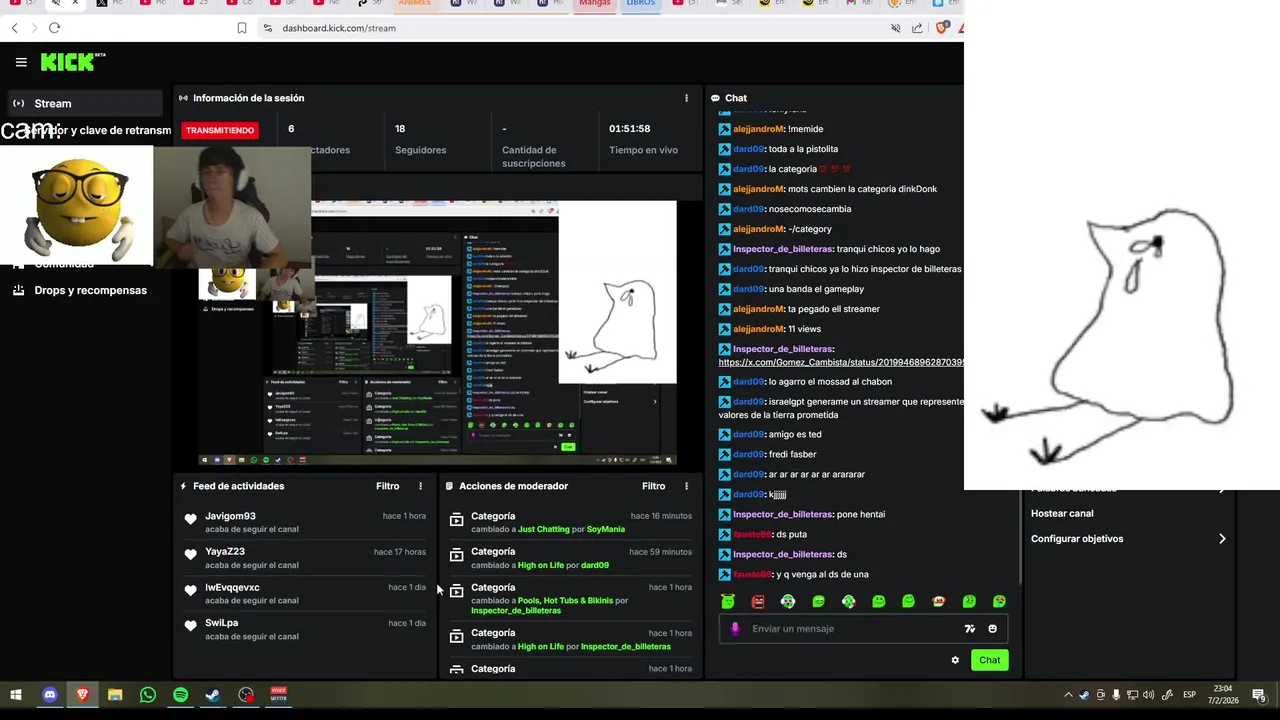Open the emoji picker in chat input
Image resolution: width=1280 pixels, height=720 pixels.
(992, 629)
